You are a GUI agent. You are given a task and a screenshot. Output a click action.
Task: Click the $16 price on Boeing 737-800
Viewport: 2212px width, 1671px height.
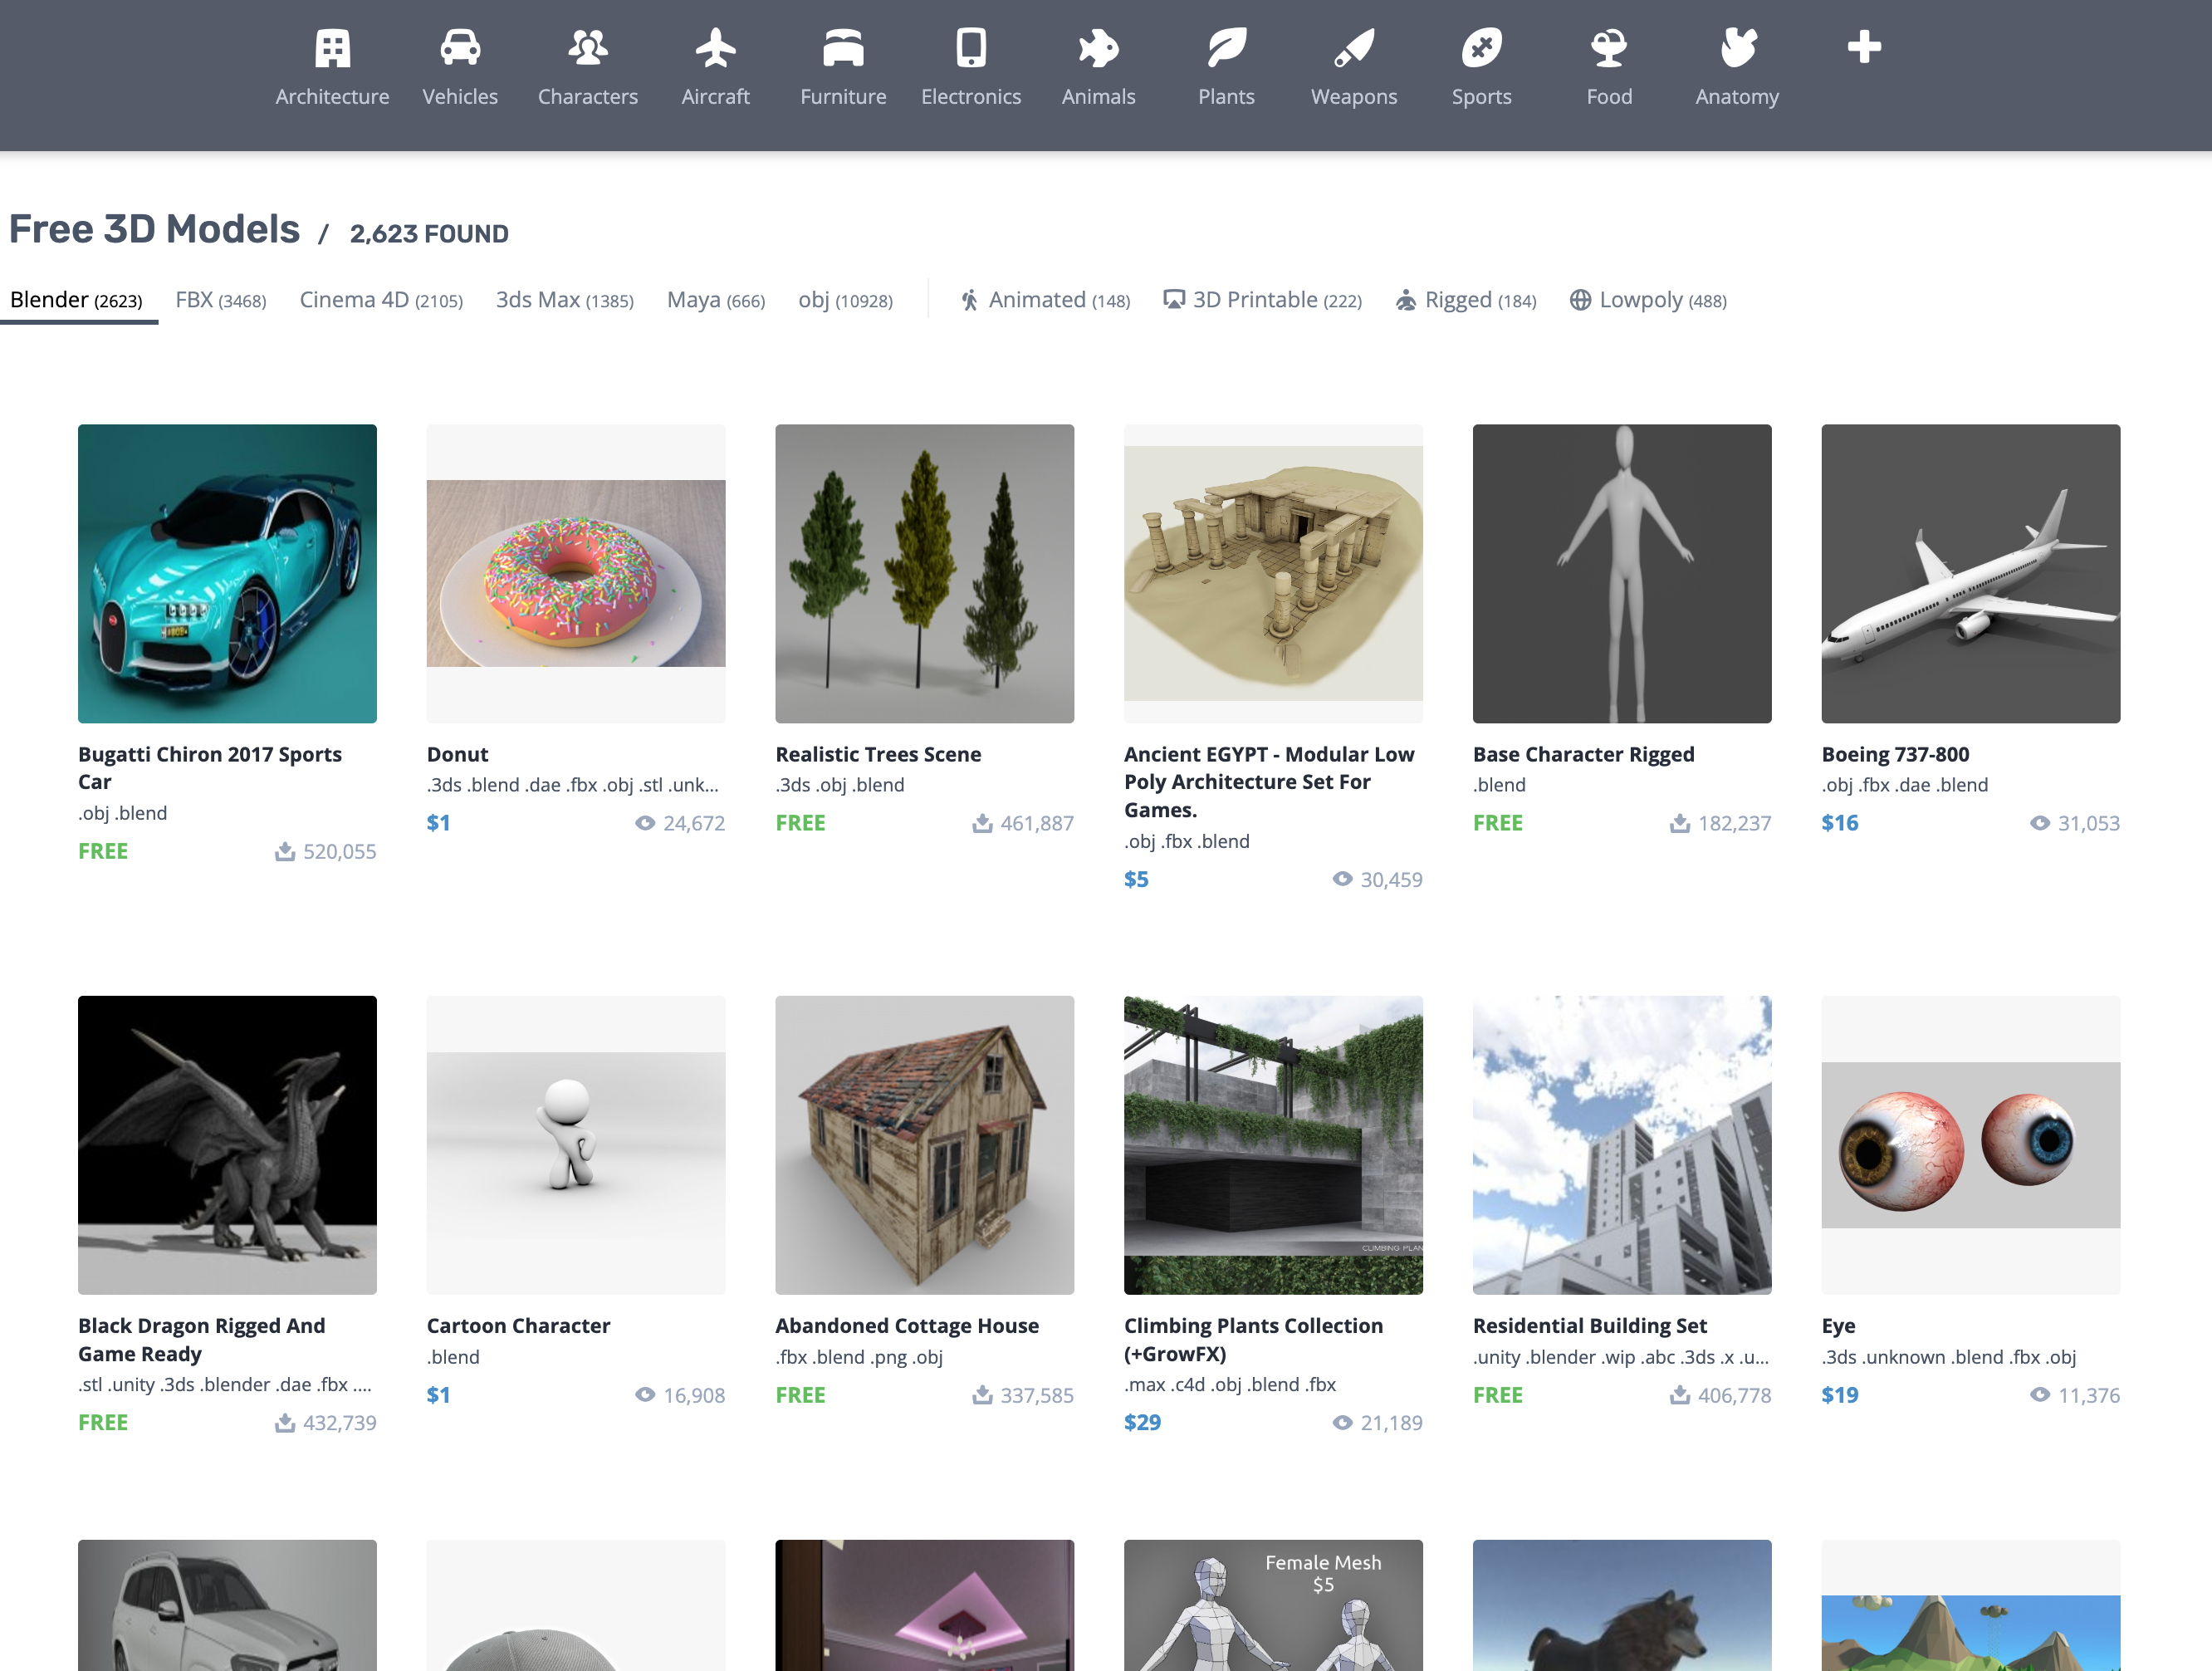point(1839,823)
